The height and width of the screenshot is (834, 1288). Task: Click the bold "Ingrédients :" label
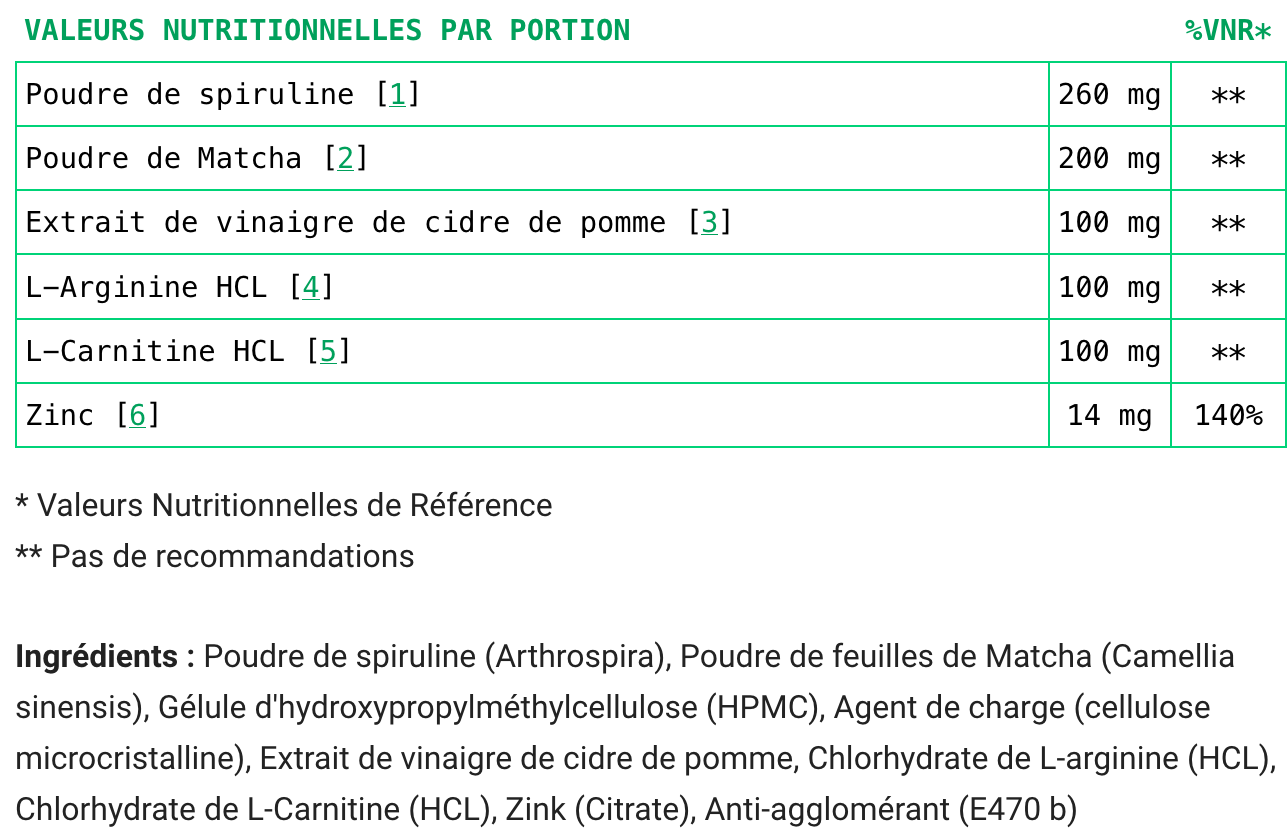[105, 657]
